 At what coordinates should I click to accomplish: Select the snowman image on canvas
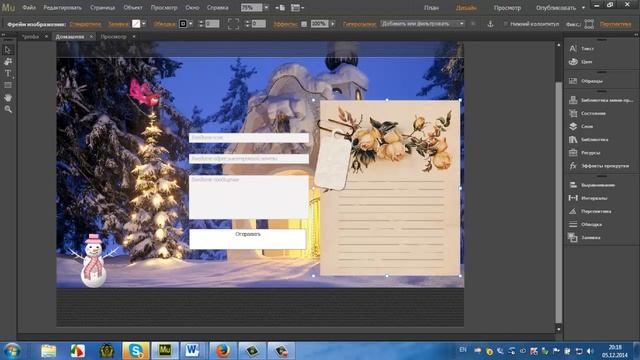[94, 260]
